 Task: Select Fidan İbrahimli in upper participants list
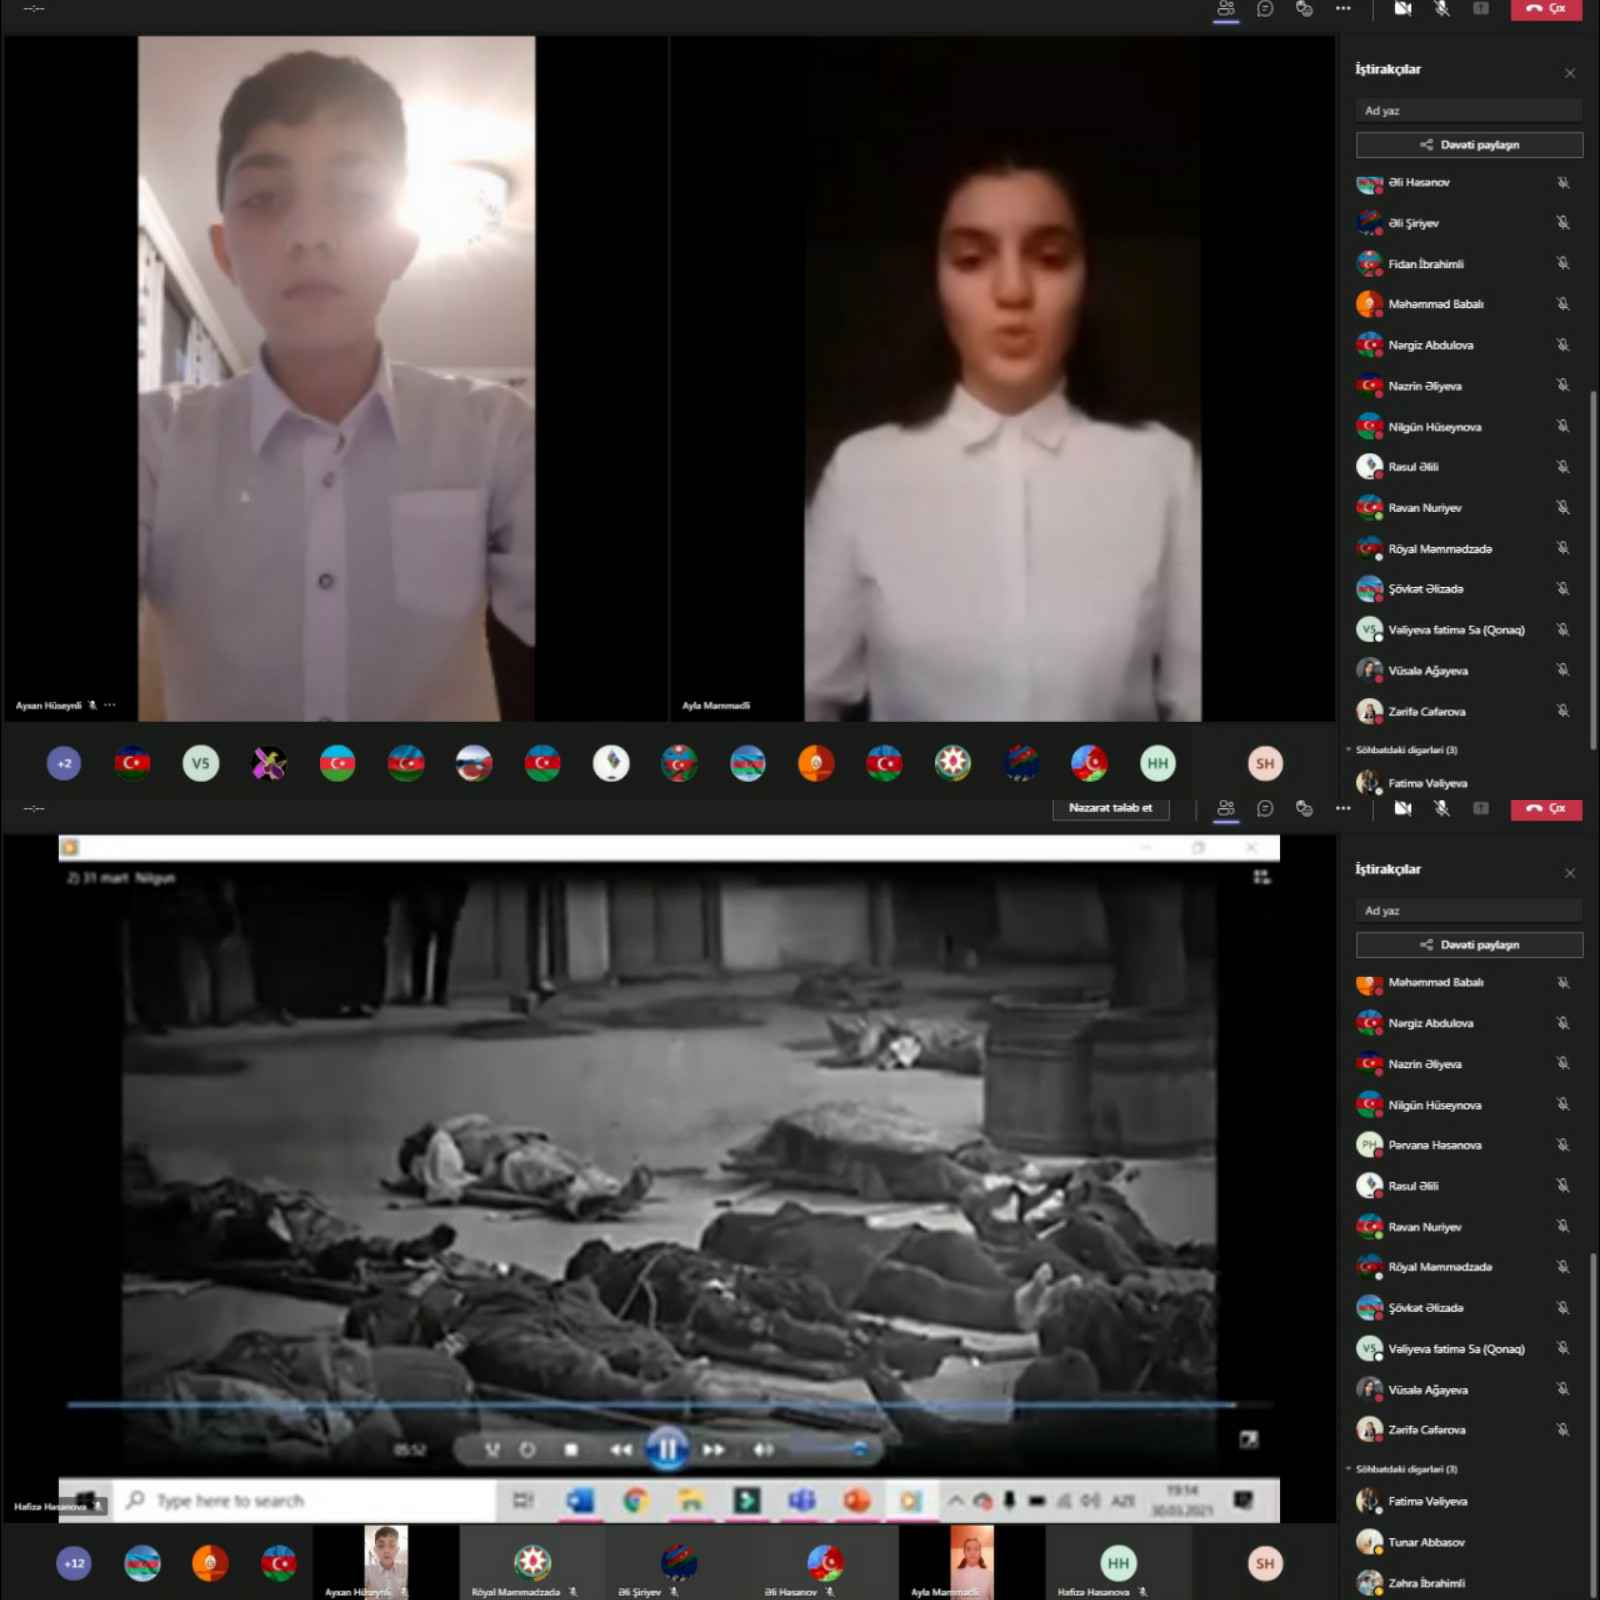pos(1465,264)
